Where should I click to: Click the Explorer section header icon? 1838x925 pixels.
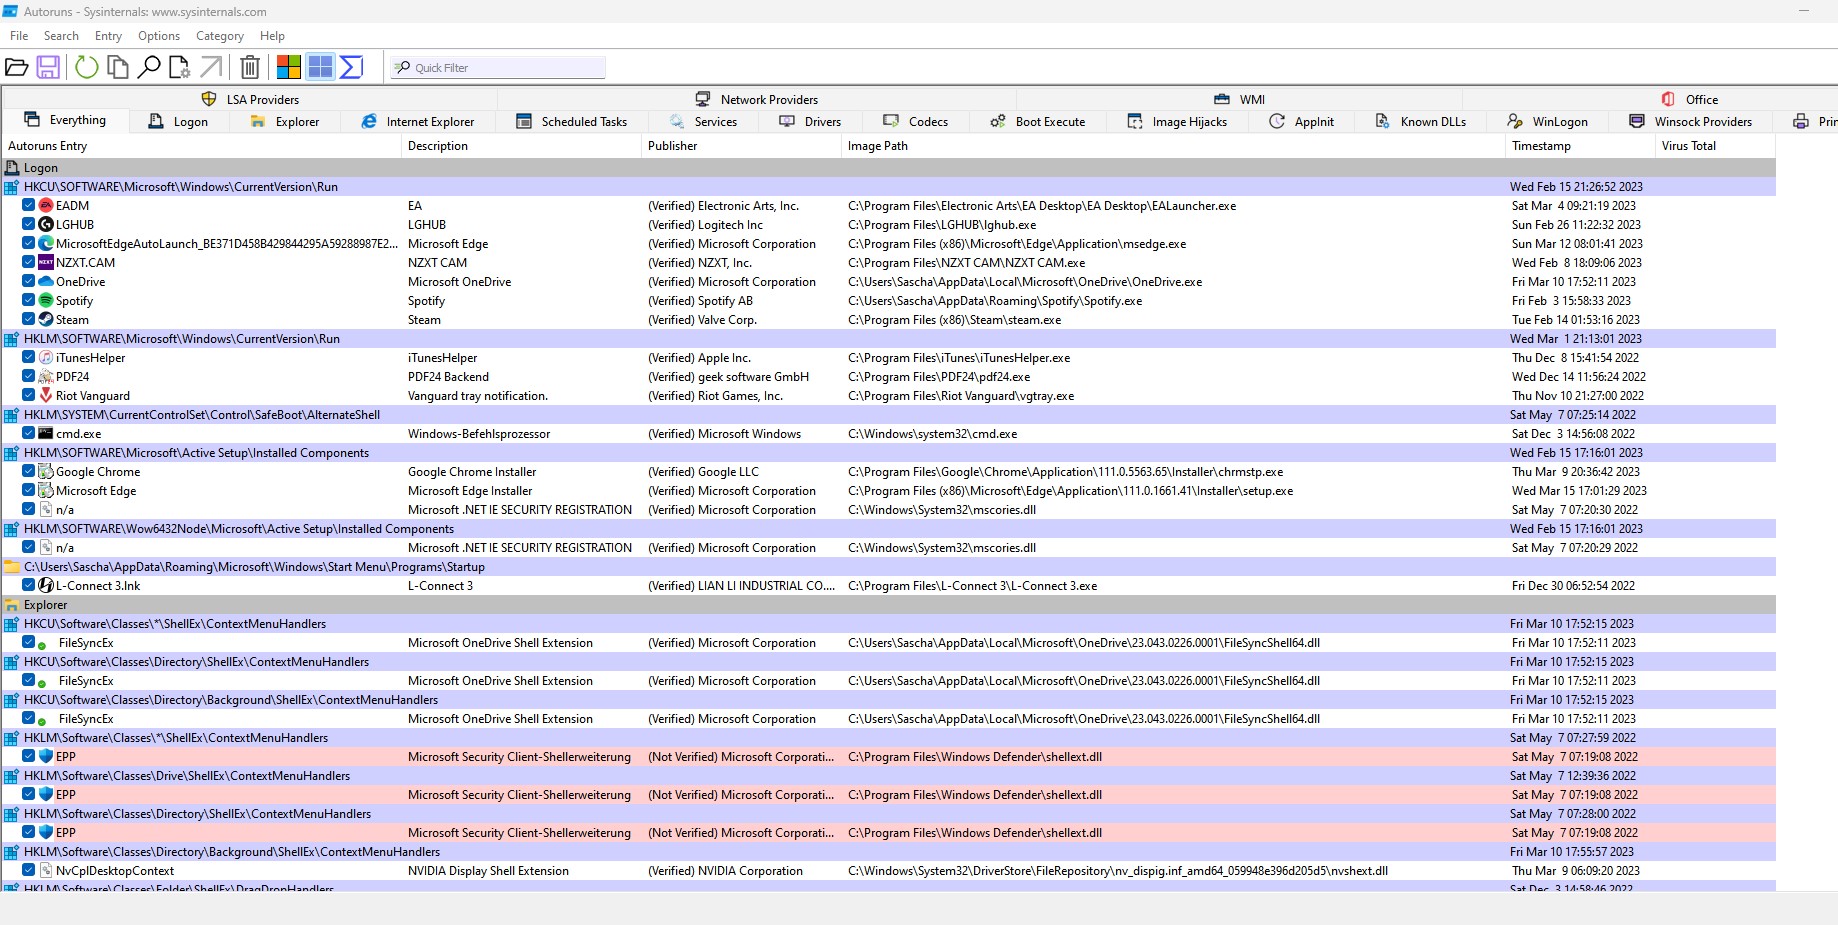[12, 605]
